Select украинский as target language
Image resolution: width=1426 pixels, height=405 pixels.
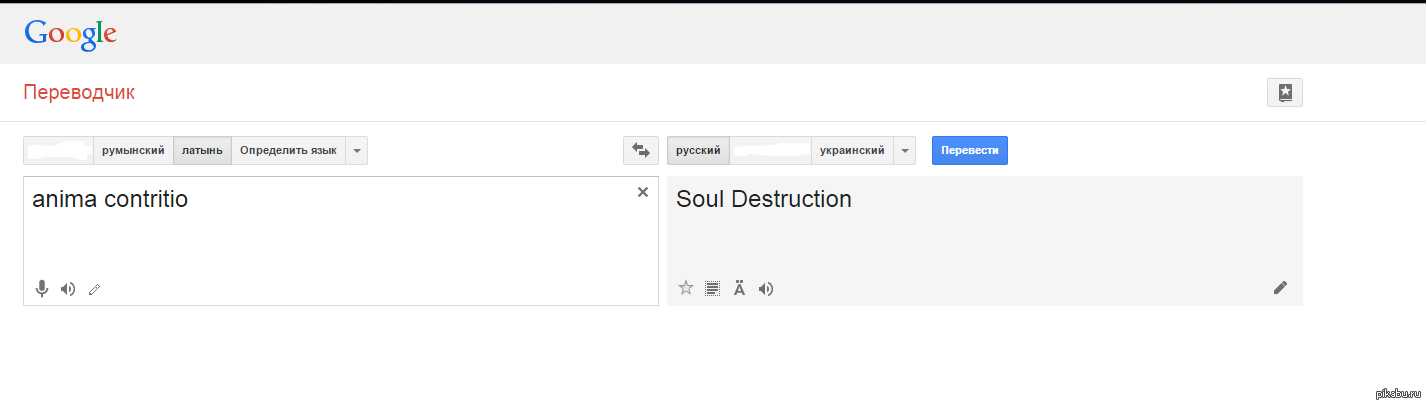pos(852,150)
